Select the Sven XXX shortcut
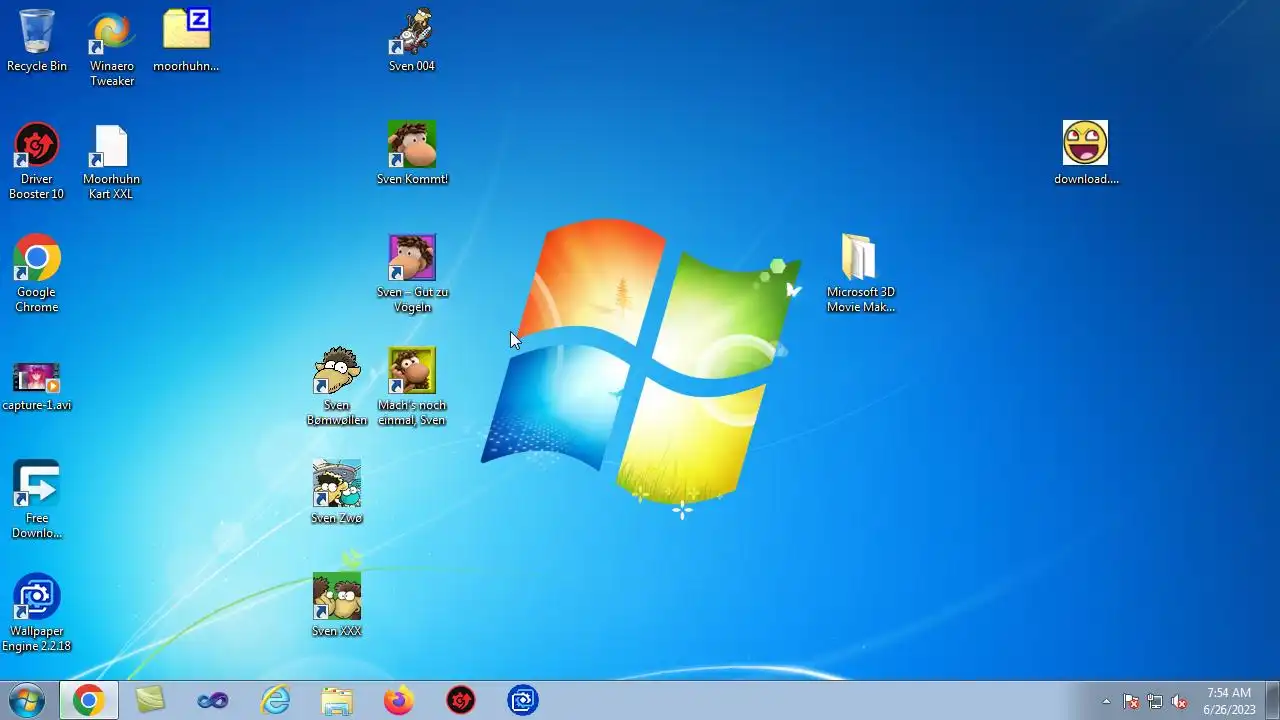Viewport: 1280px width, 720px height. pos(337,606)
